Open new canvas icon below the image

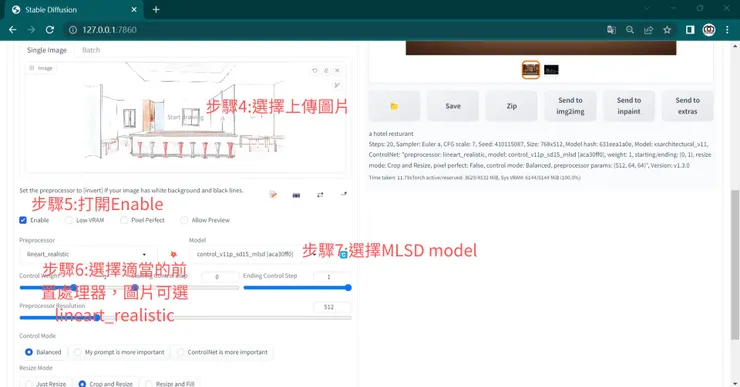coord(273,194)
